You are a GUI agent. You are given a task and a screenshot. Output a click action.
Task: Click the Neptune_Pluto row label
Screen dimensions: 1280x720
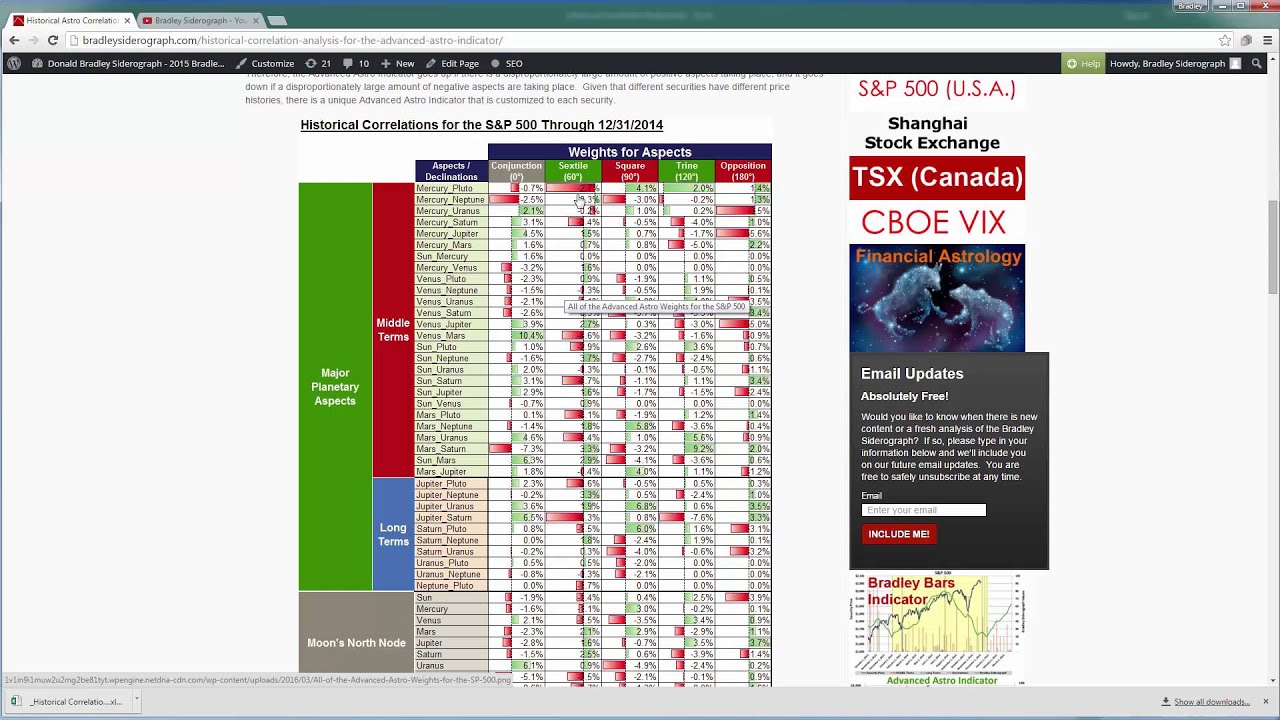[x=451, y=586]
